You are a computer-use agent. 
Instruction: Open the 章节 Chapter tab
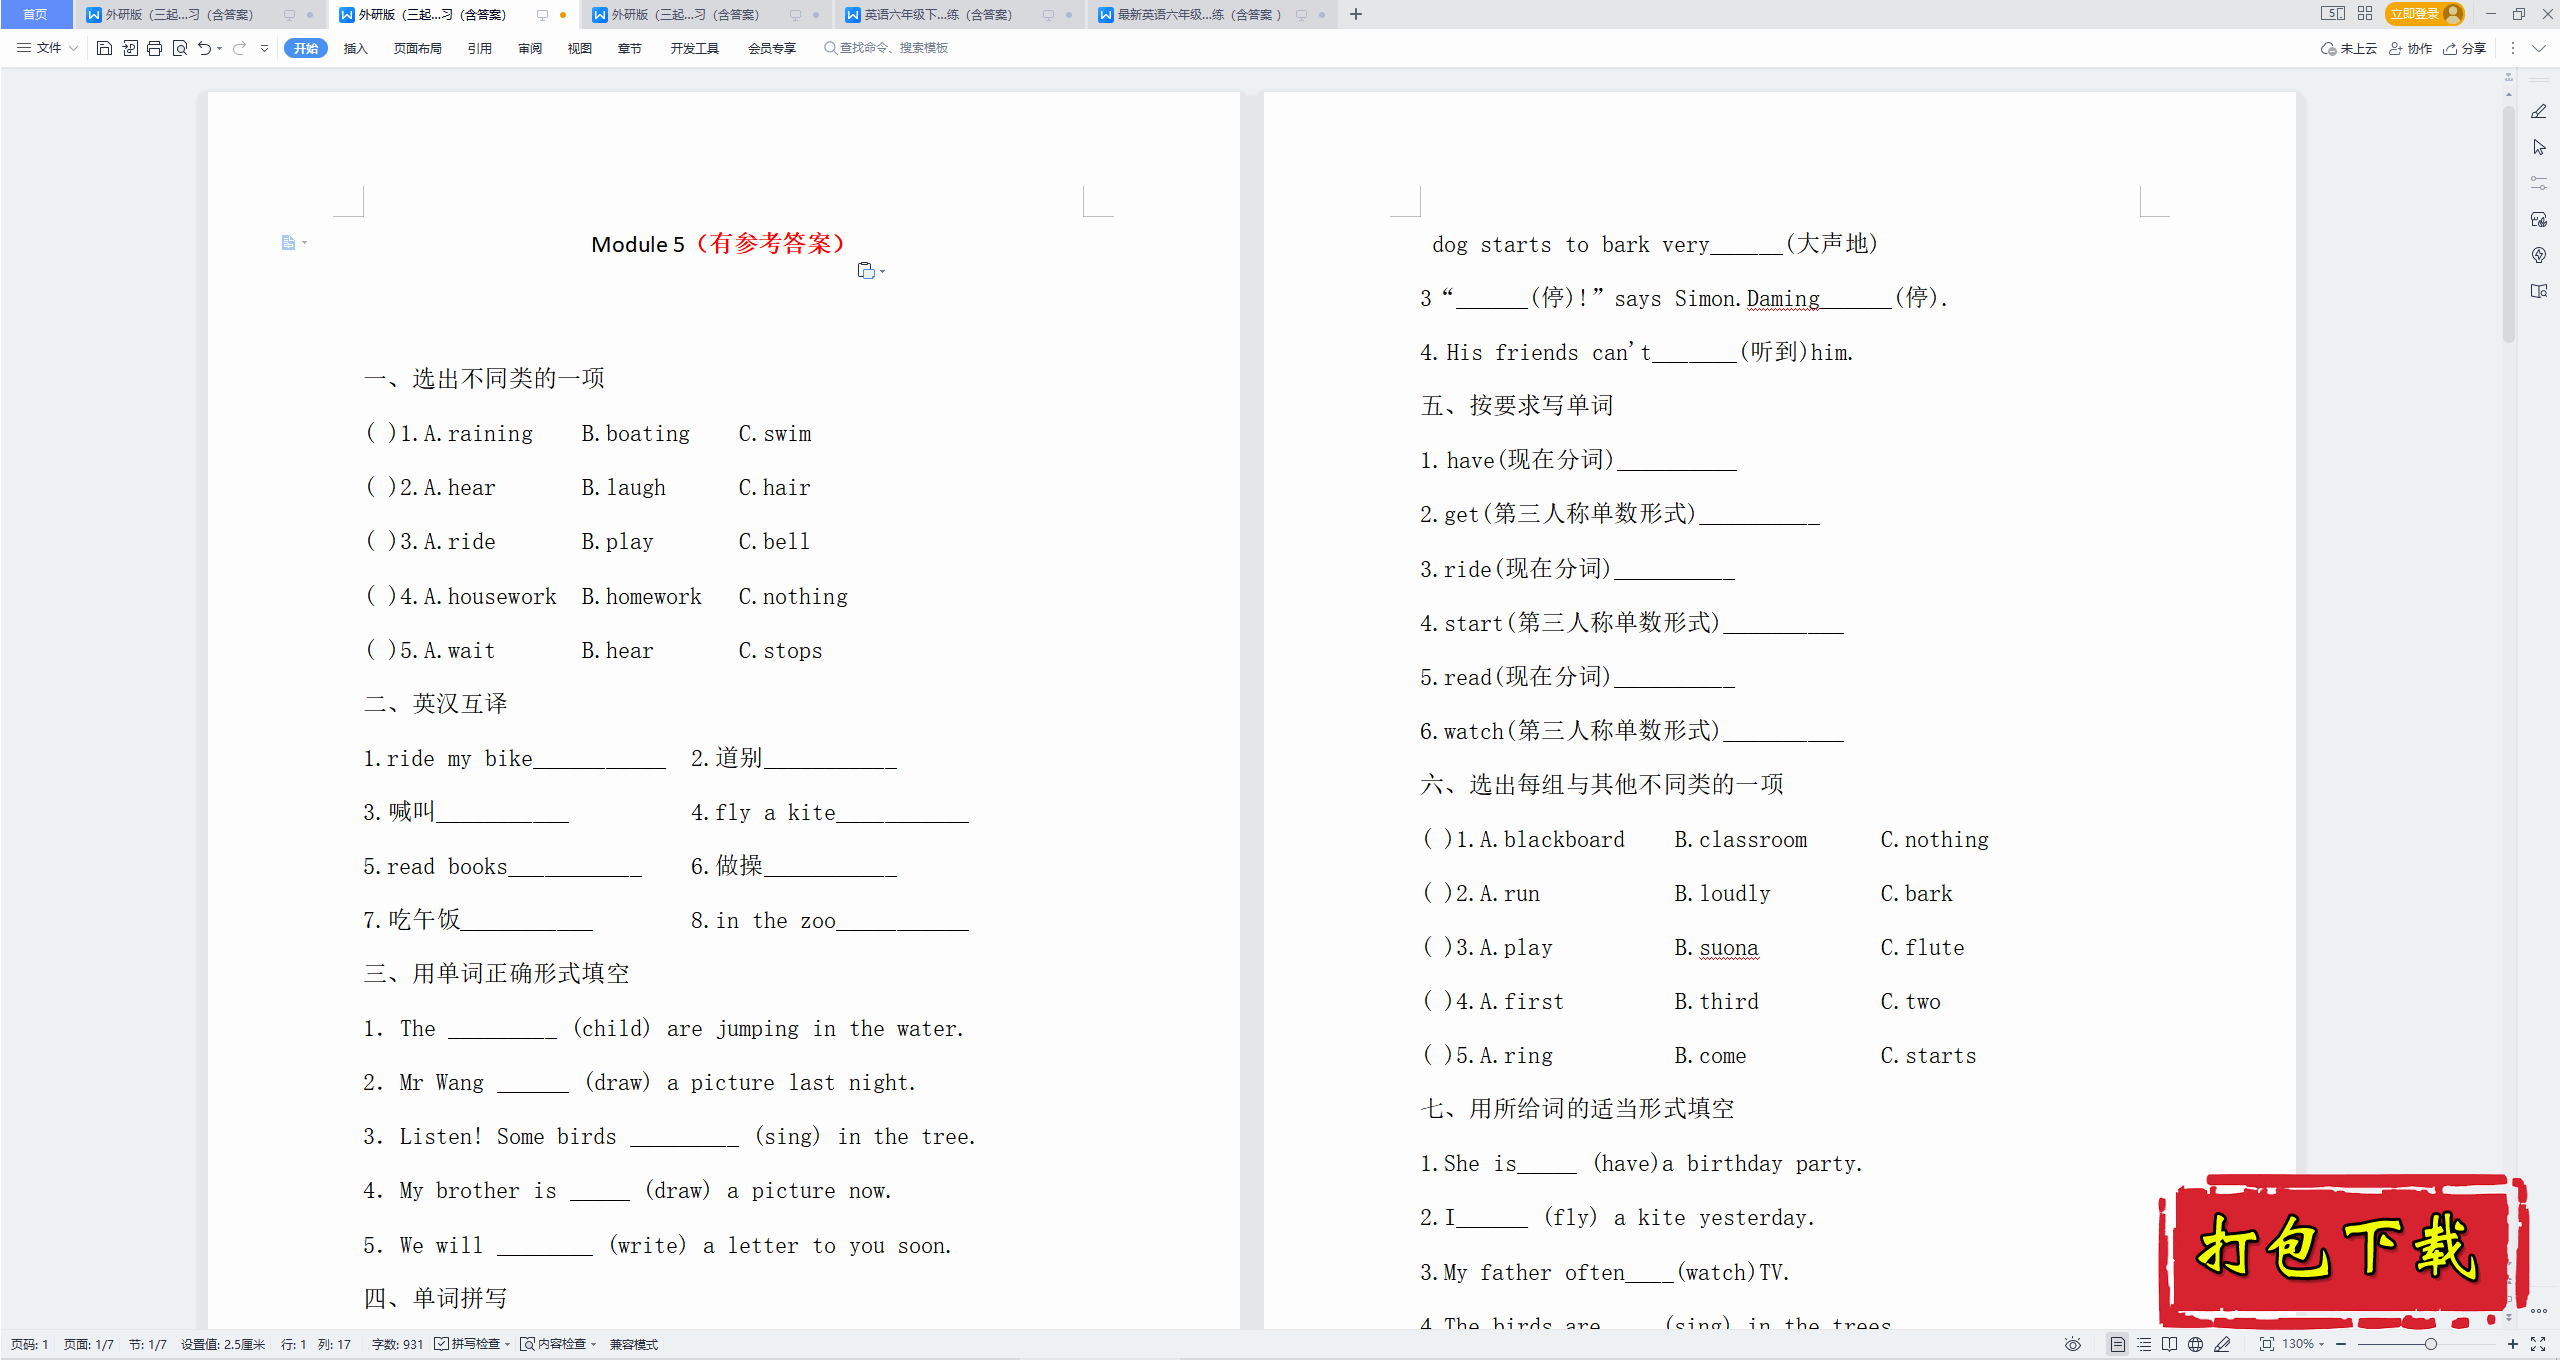click(x=630, y=48)
